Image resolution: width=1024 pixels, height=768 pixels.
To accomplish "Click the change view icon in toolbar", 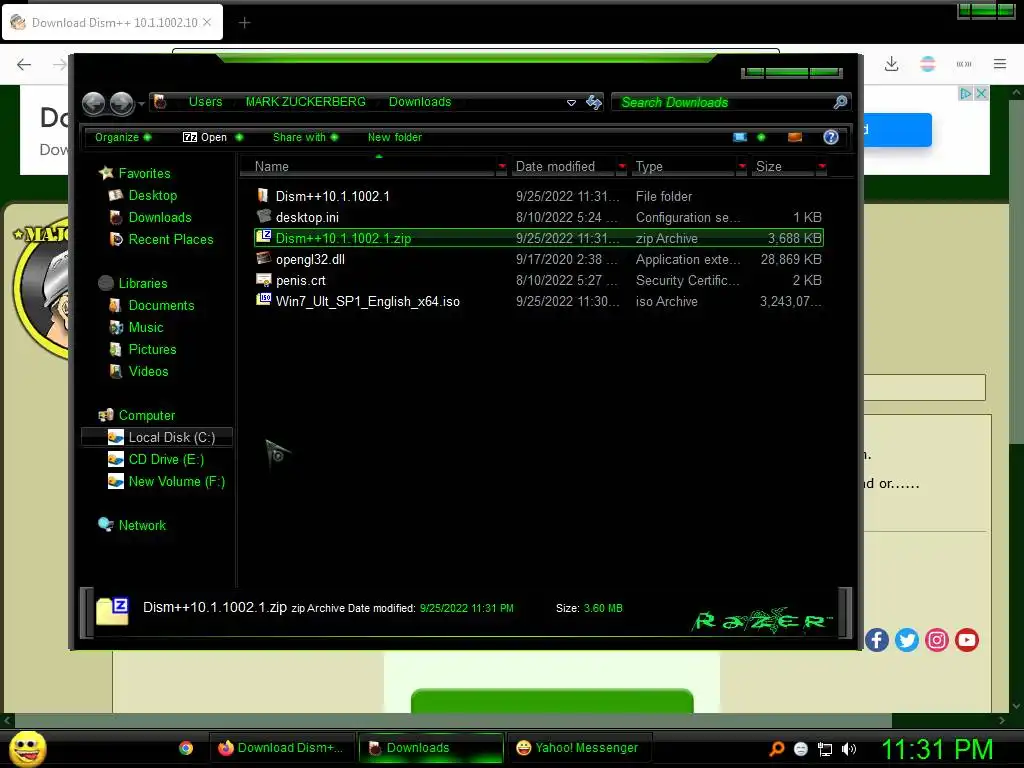I will (x=740, y=137).
